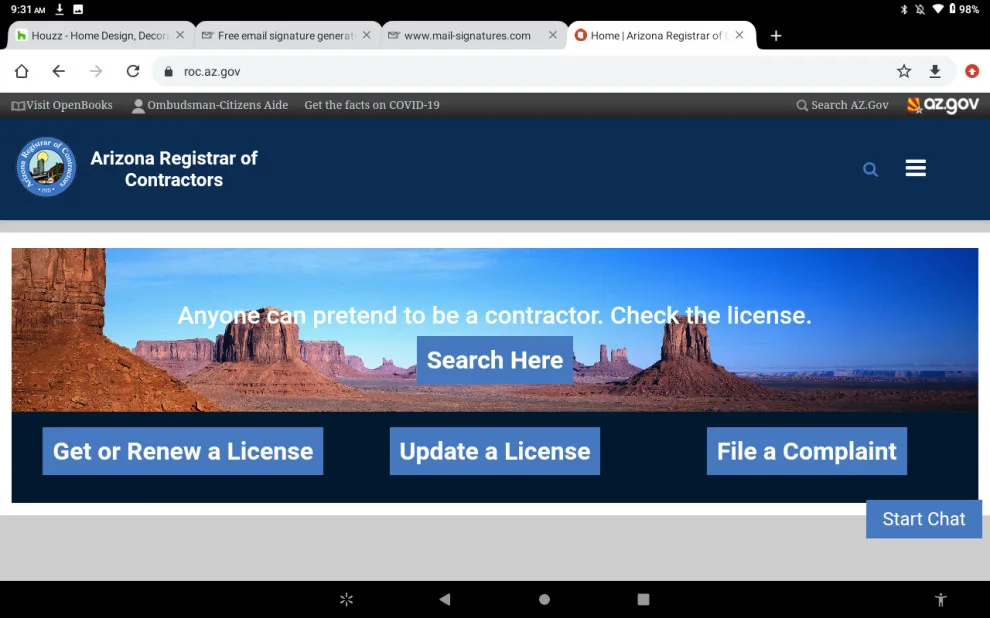Screen dimensions: 990x618
Task: Click Get or Renew a License
Action: pos(182,451)
